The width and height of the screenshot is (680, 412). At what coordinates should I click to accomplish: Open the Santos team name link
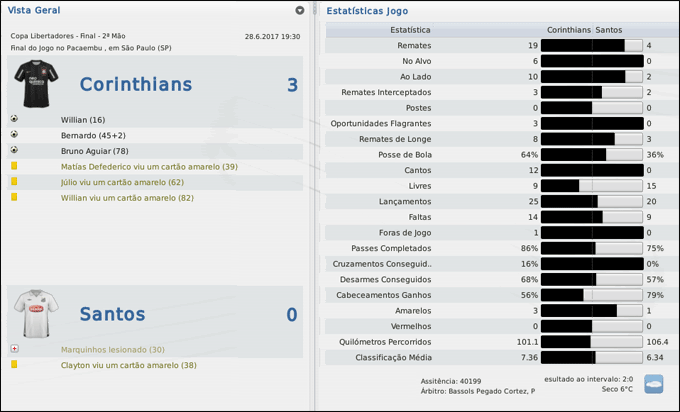[112, 314]
